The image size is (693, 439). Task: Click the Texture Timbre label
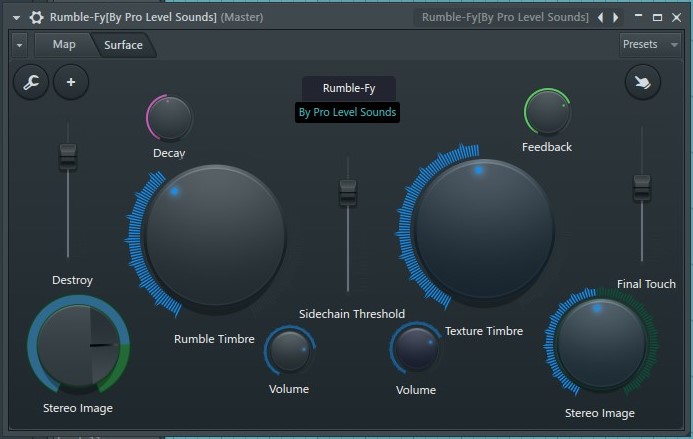click(484, 331)
